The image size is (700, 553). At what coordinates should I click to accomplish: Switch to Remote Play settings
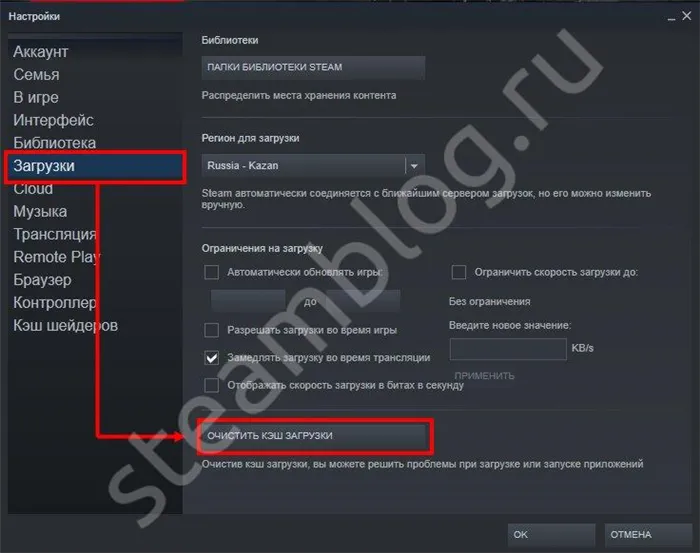(57, 257)
